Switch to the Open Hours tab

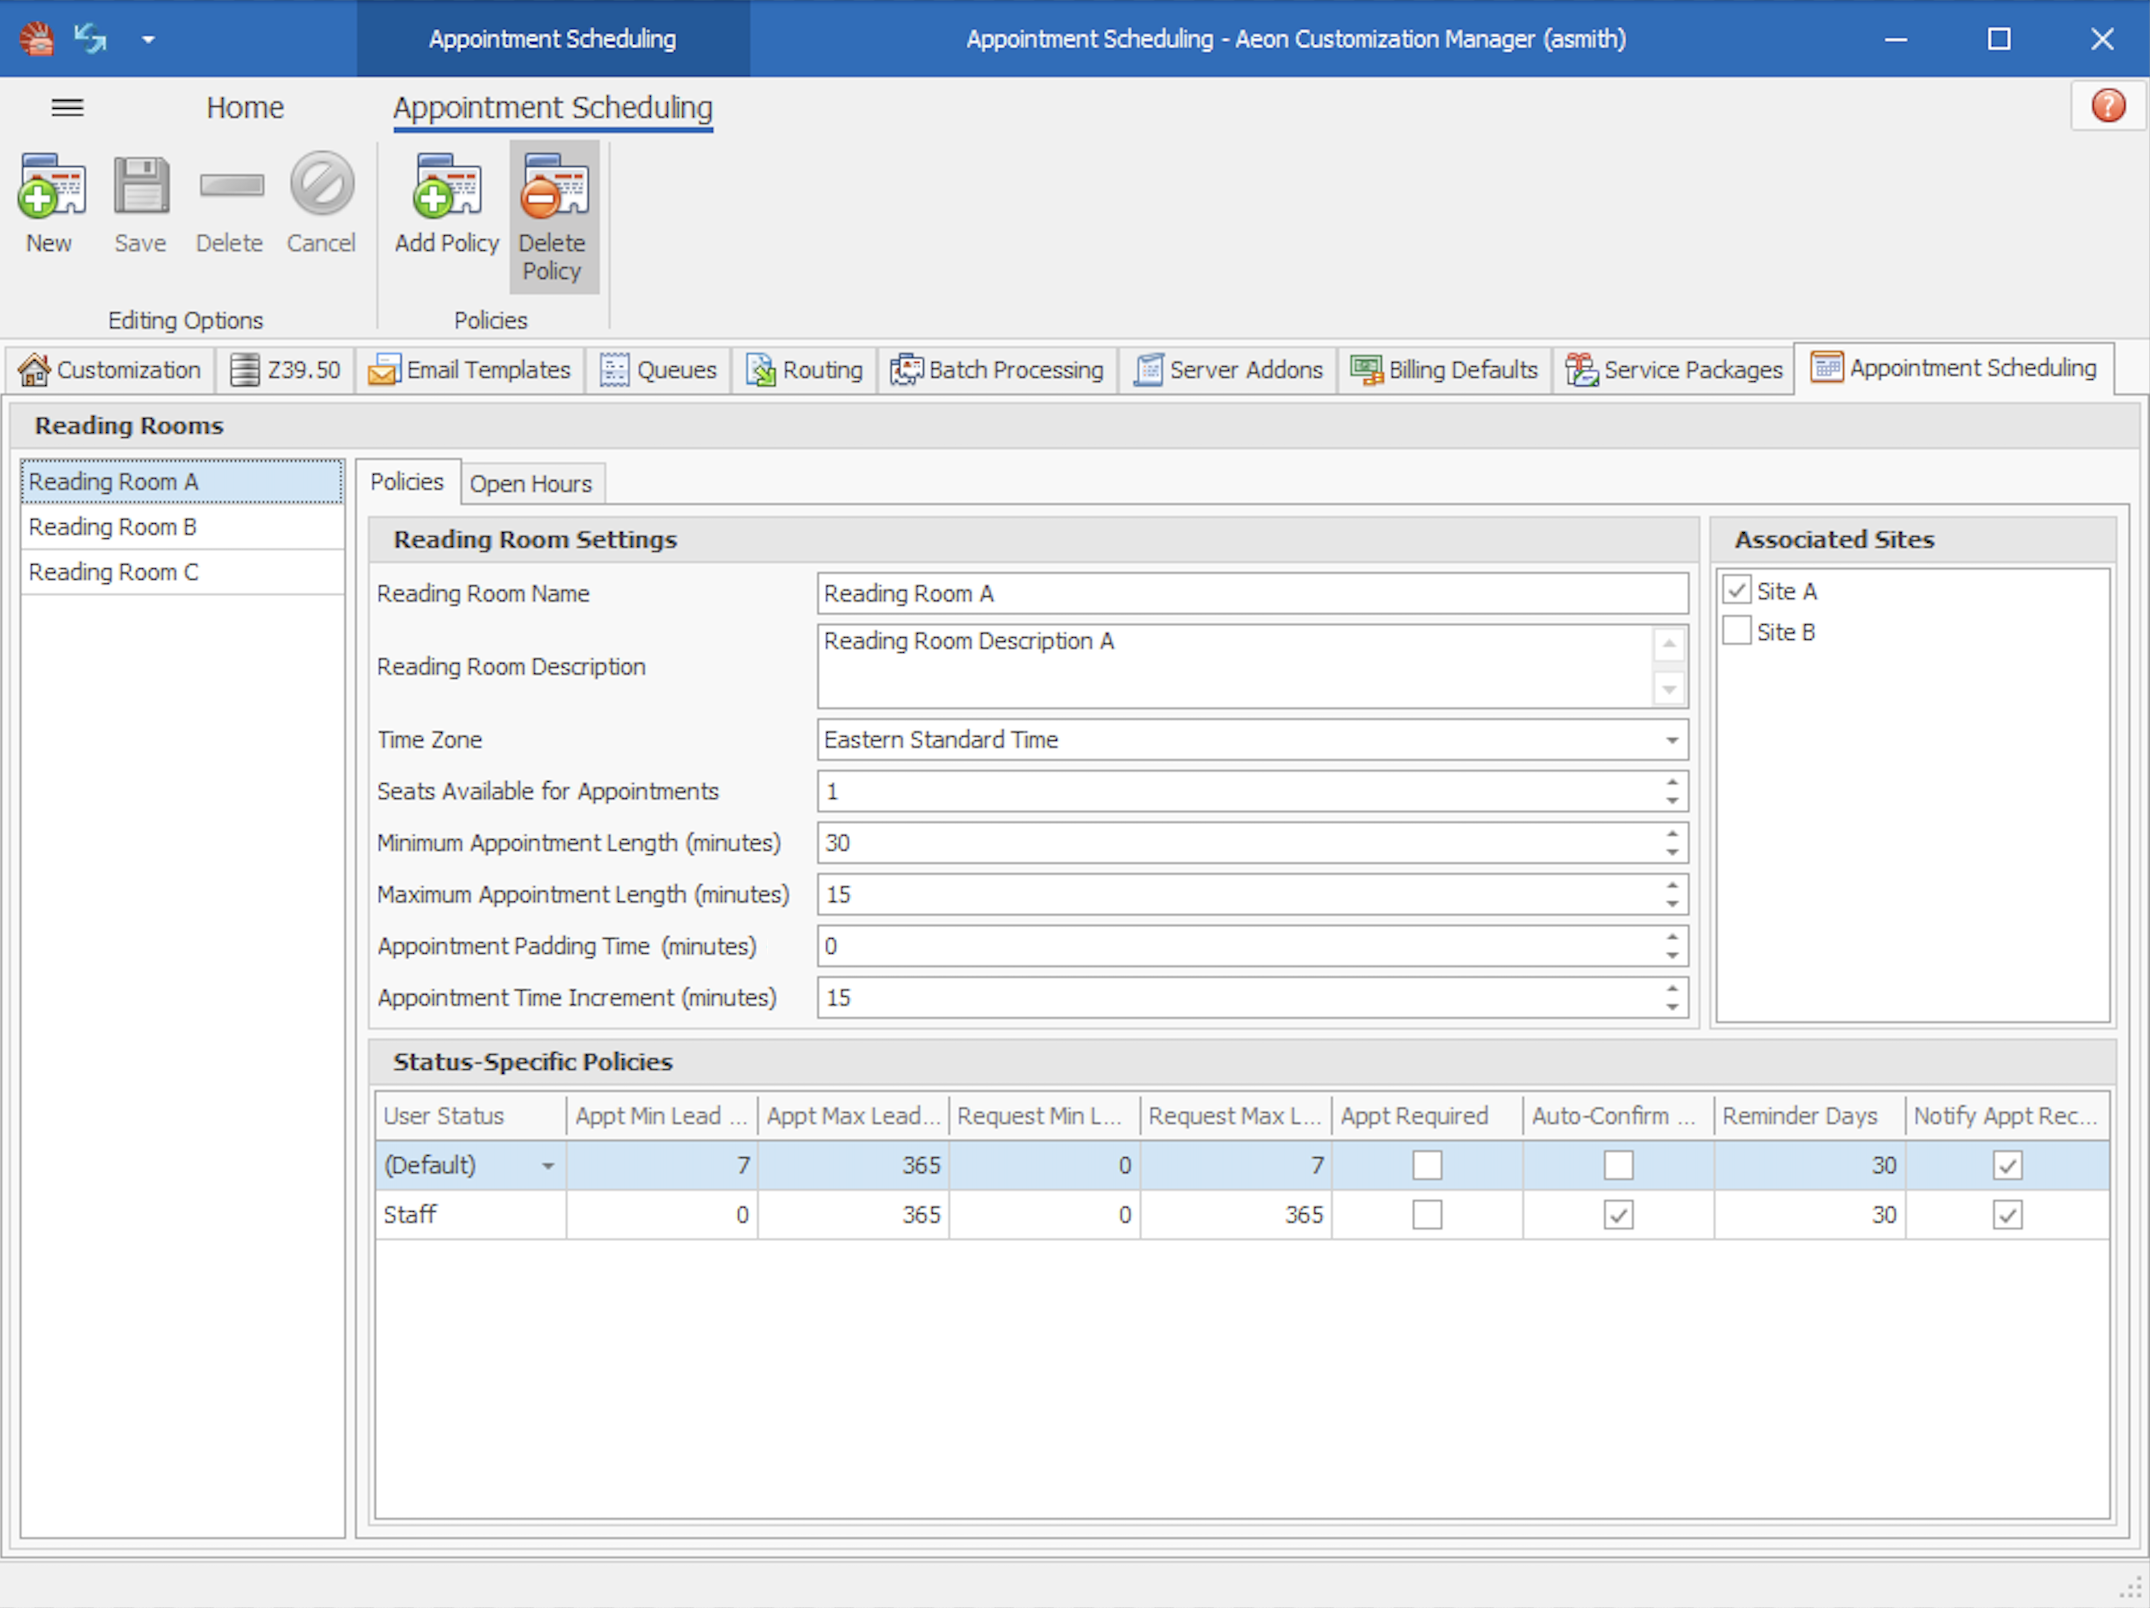click(532, 483)
